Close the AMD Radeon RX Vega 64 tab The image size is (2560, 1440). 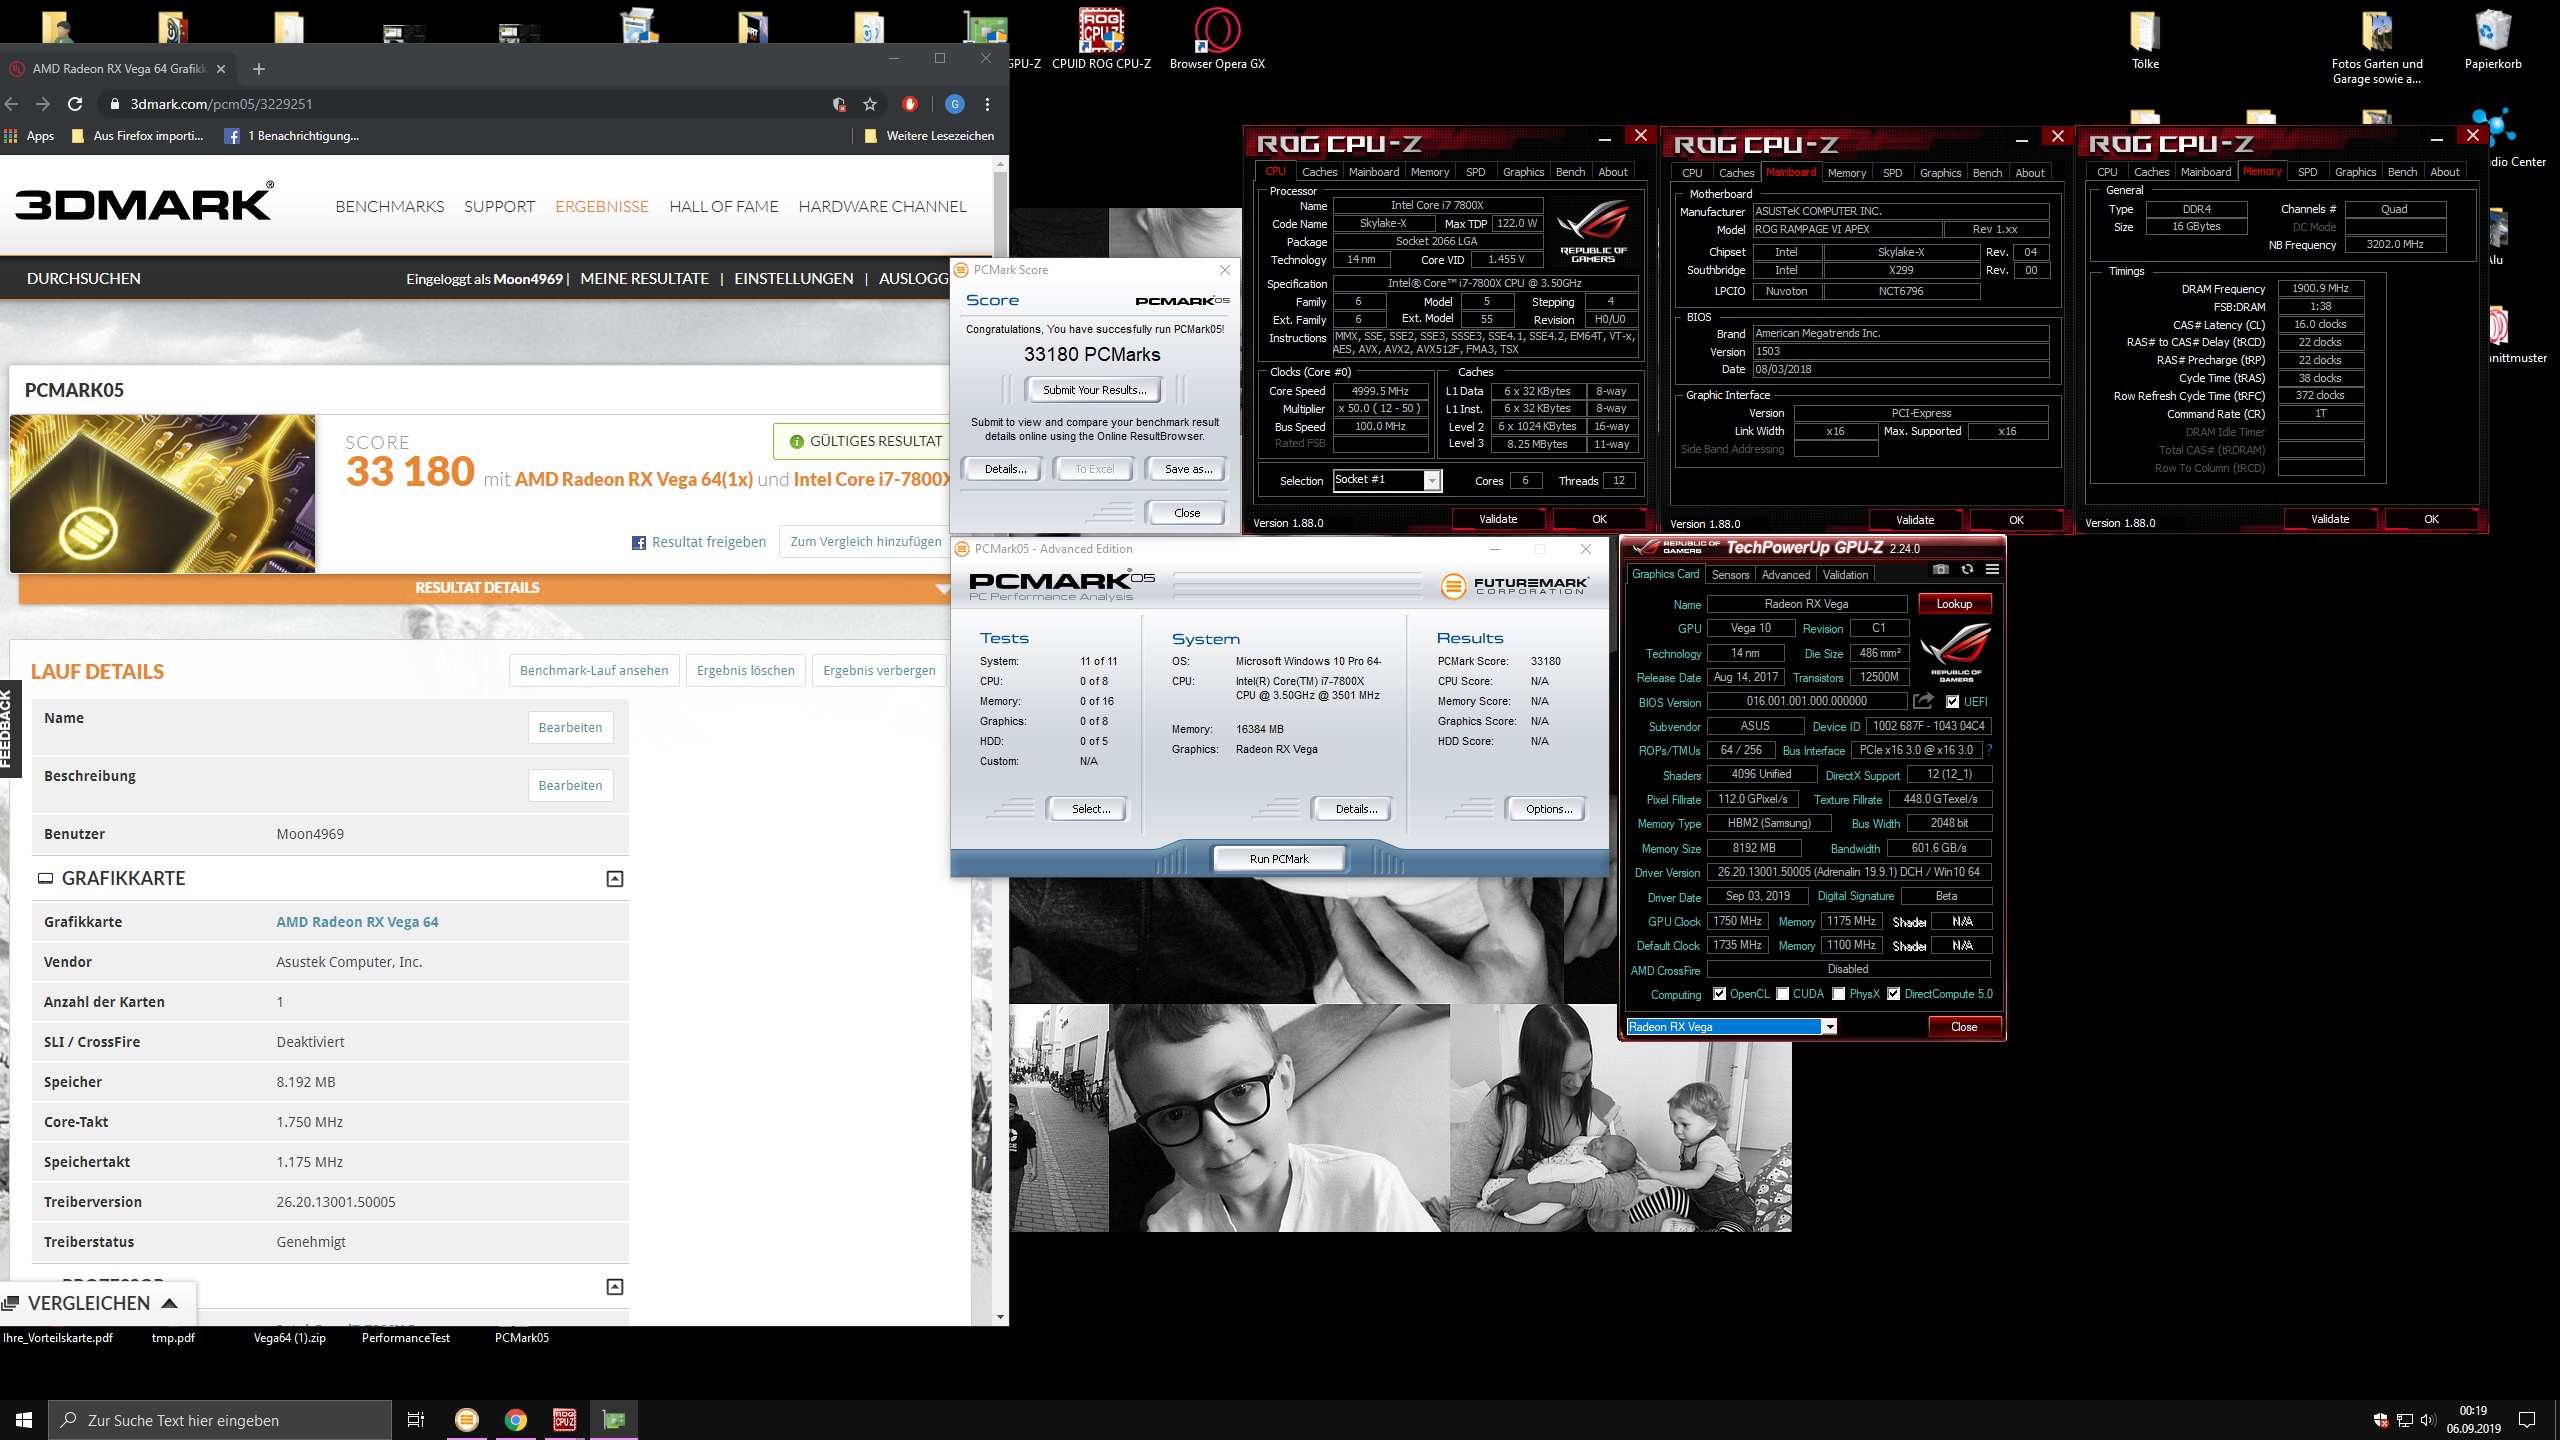221,69
